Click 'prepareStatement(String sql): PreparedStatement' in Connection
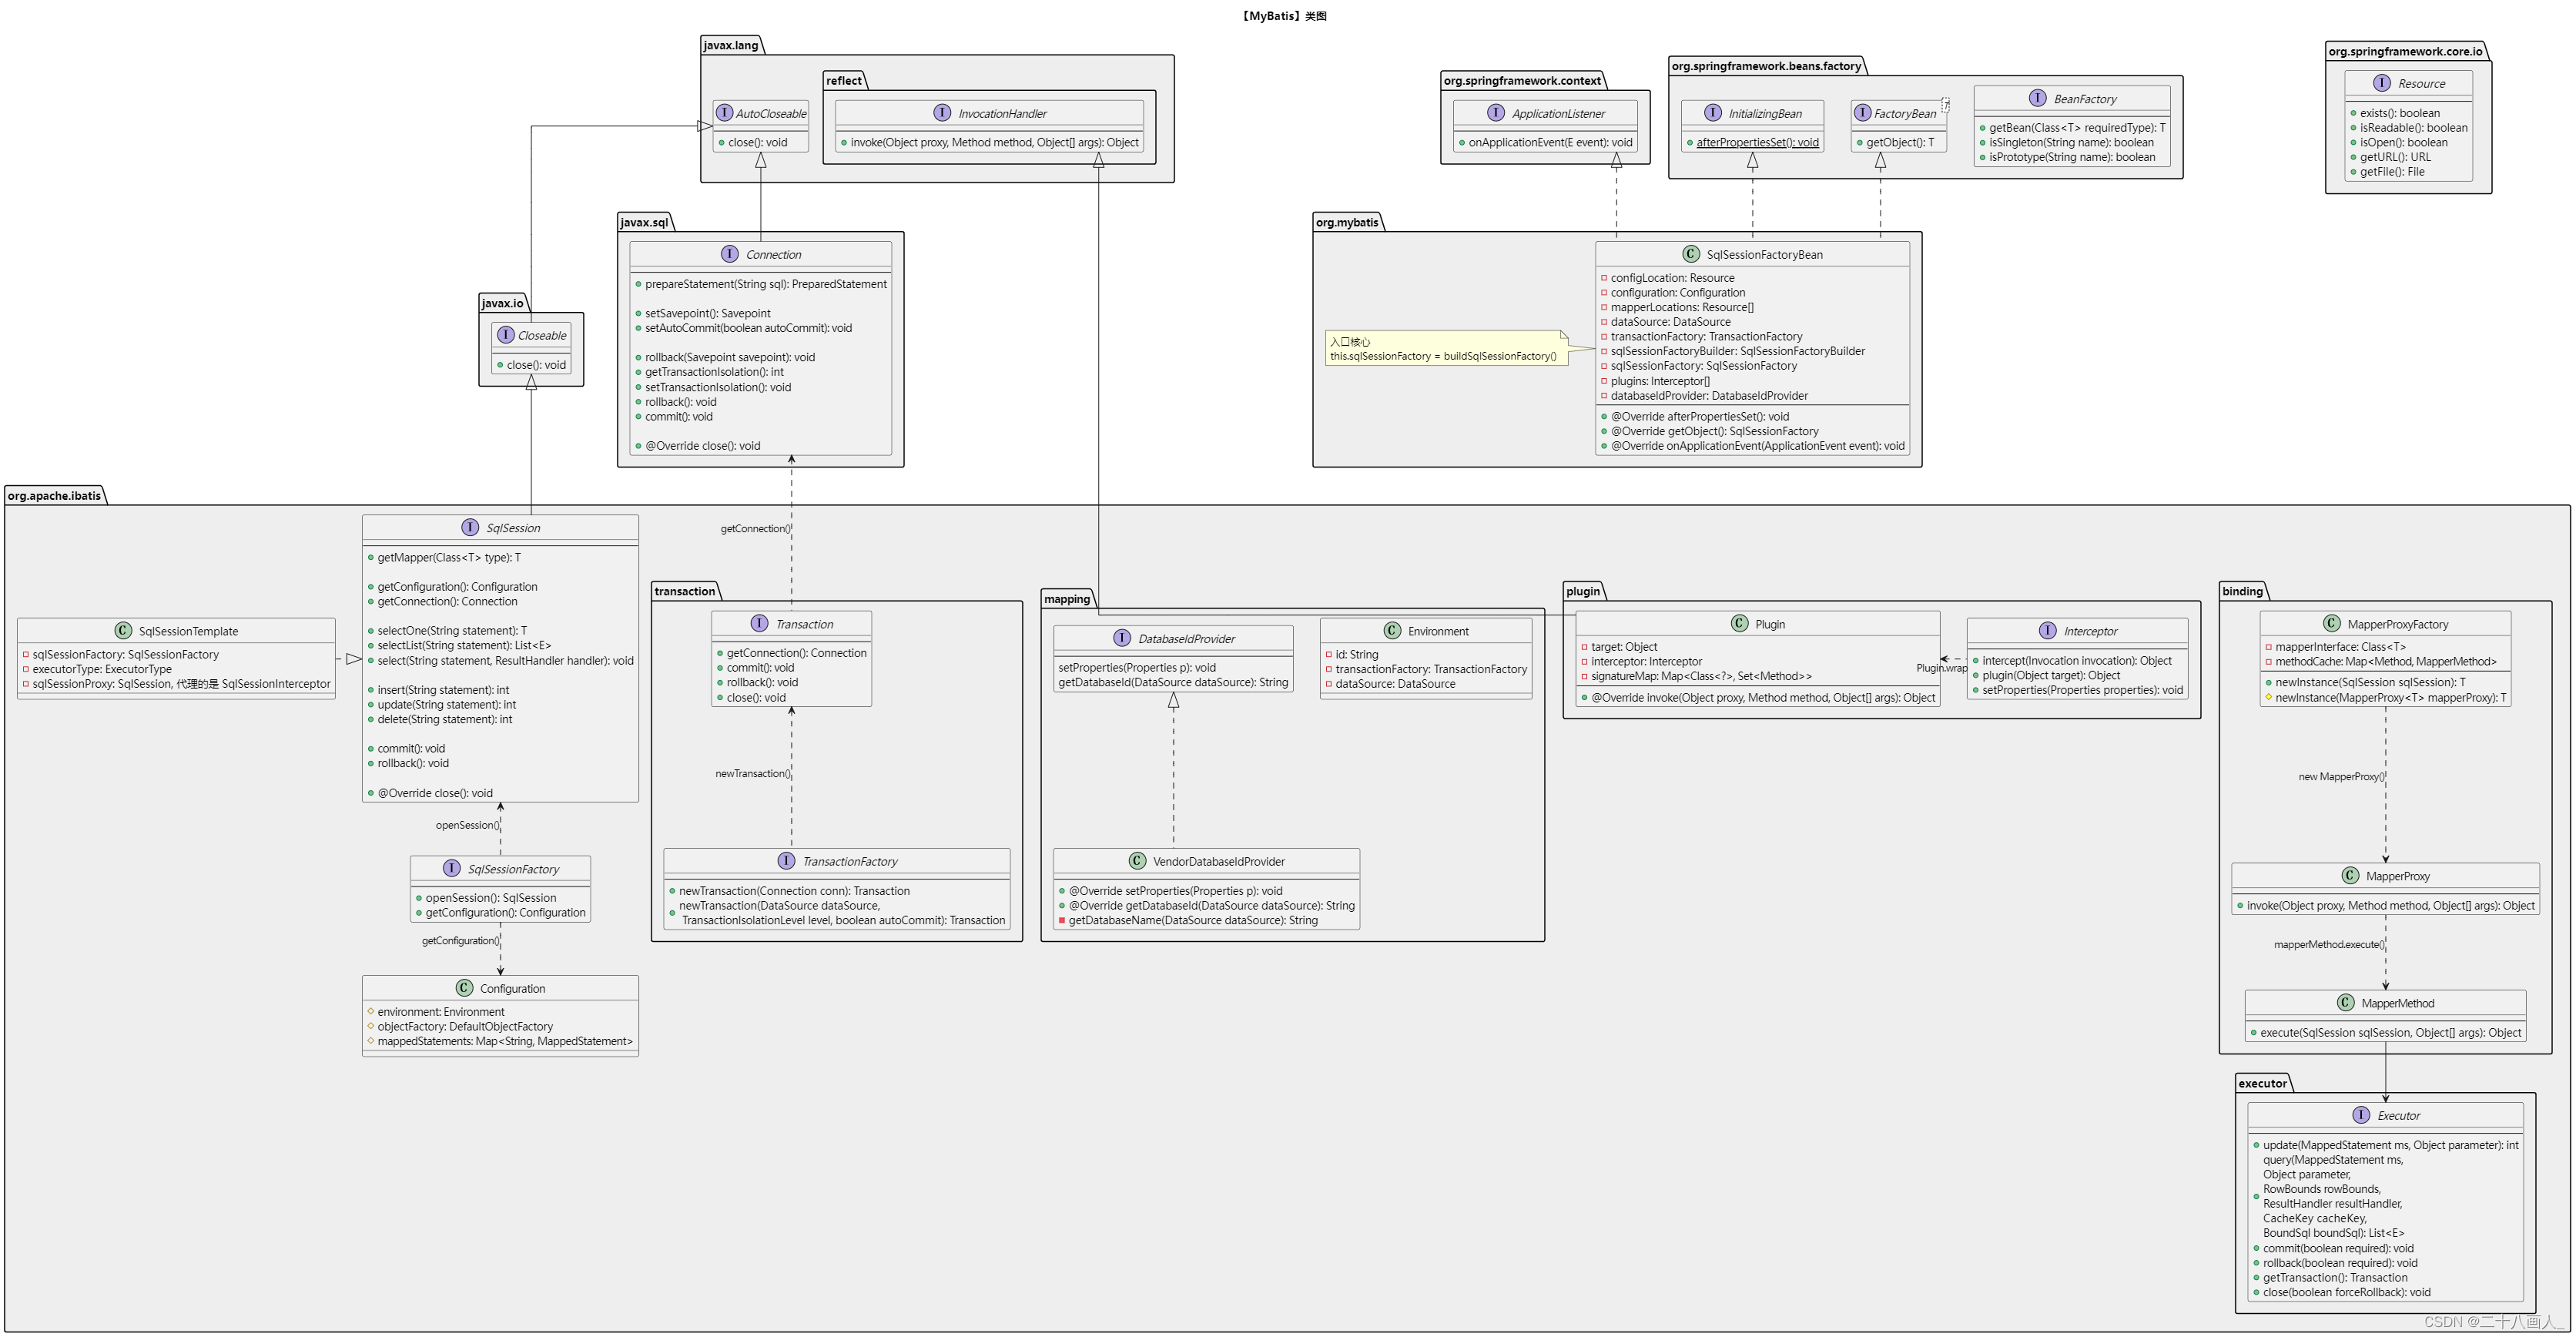The width and height of the screenshot is (2576, 1337). (x=766, y=284)
